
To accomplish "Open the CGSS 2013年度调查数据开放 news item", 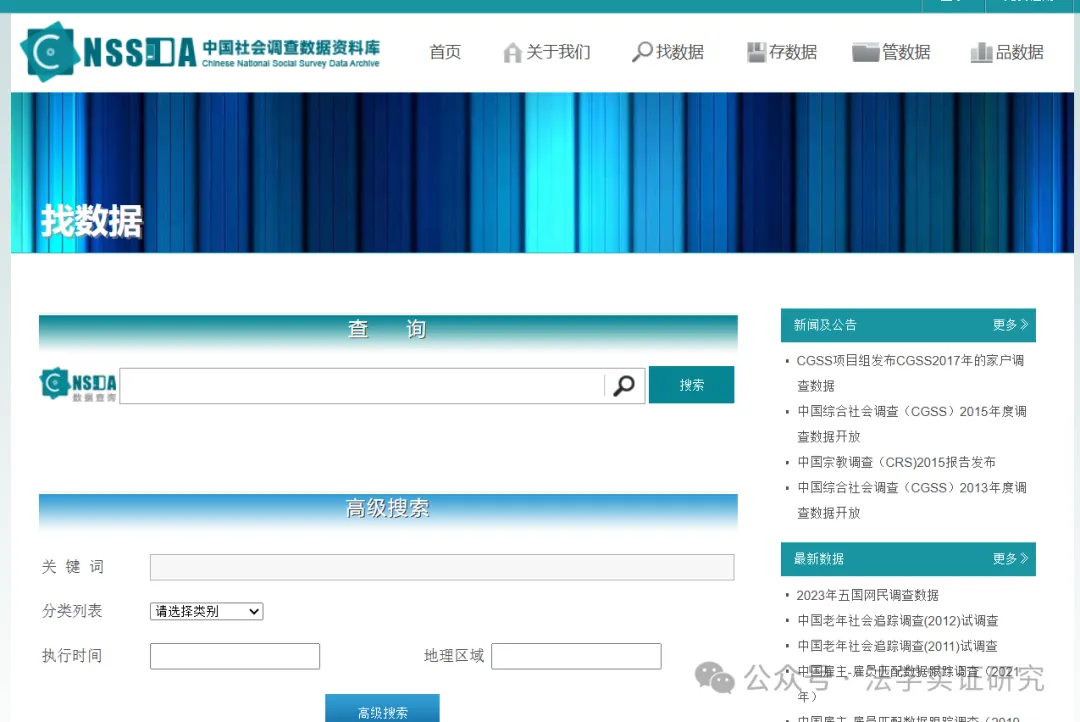I will [x=911, y=500].
